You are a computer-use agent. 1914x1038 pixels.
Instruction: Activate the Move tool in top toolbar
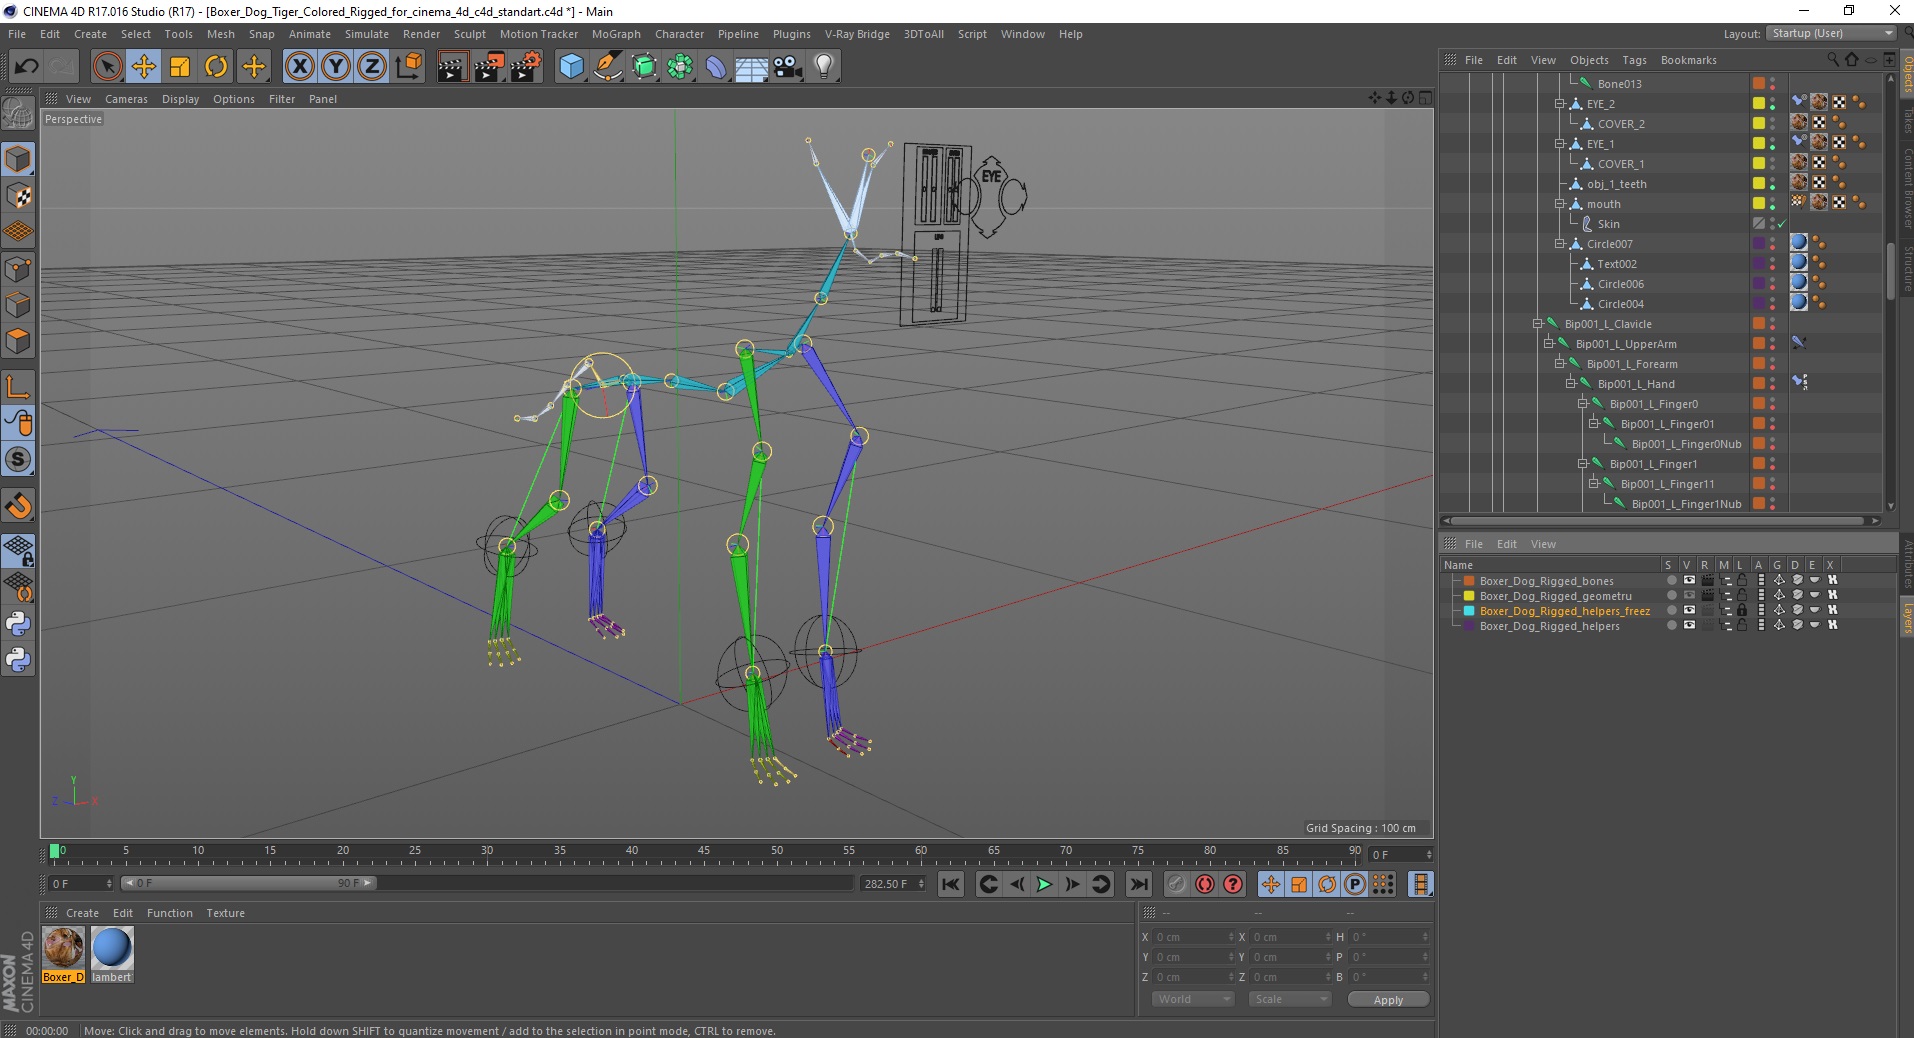[144, 67]
